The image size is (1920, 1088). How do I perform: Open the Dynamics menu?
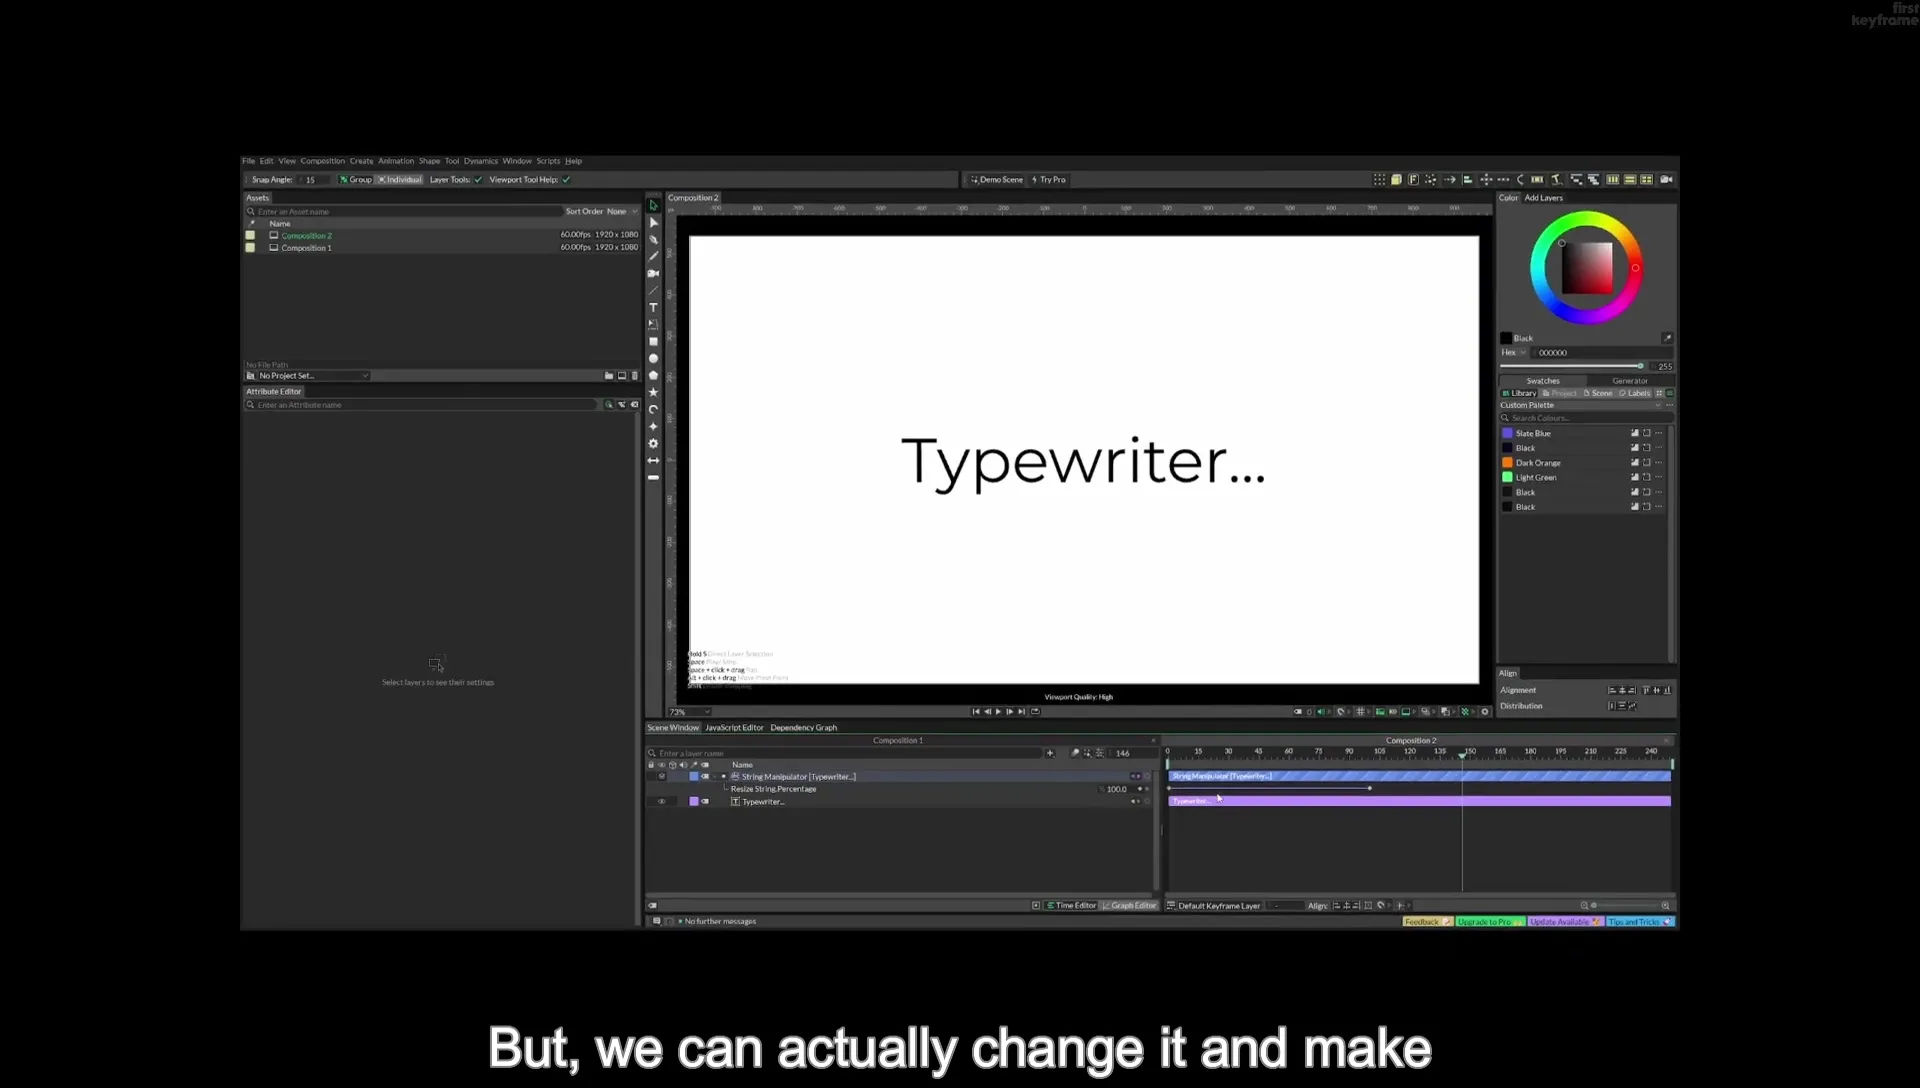[x=480, y=161]
